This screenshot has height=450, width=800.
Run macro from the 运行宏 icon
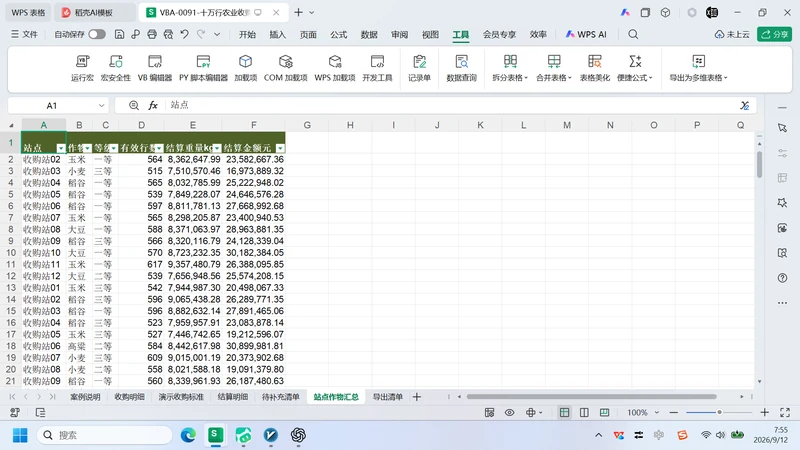tap(82, 68)
